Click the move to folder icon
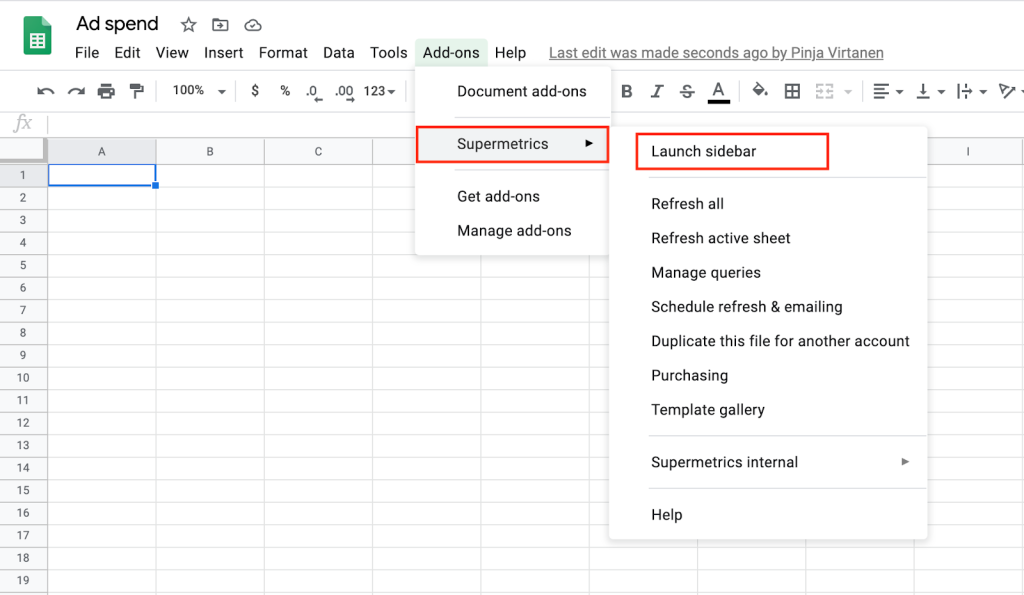 [x=220, y=25]
